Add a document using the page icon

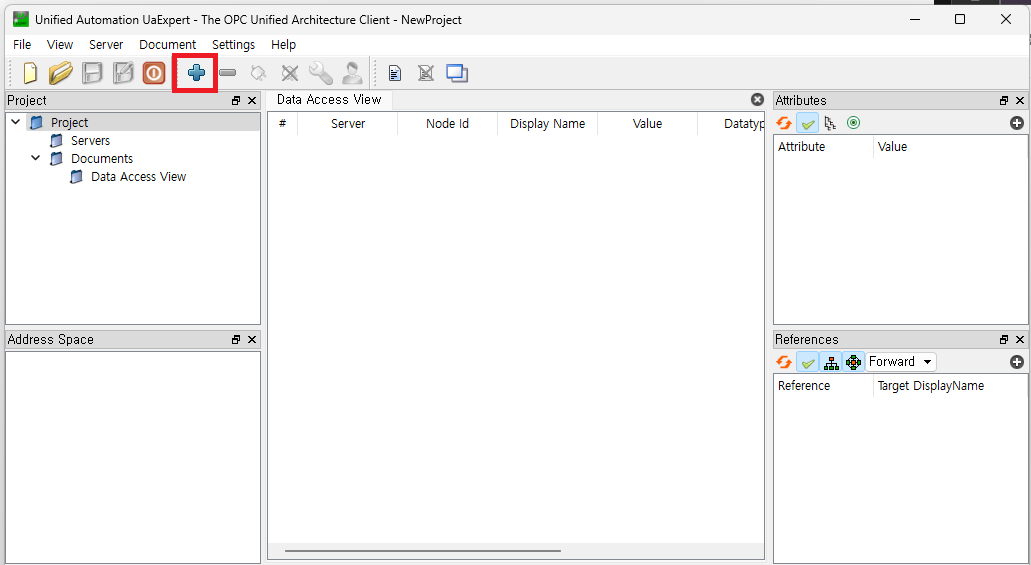[x=395, y=73]
